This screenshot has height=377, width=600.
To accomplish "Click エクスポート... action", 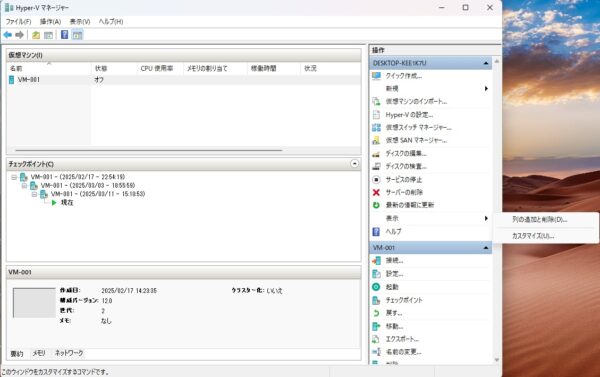I will (402, 339).
